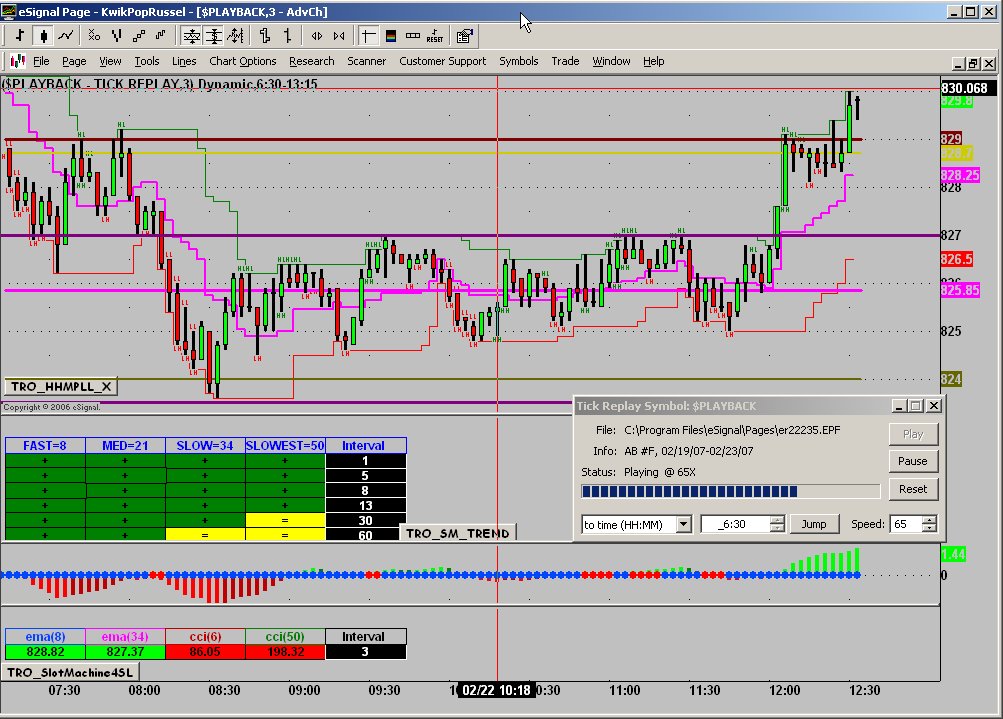
Task: Click the TRO_SM_TREND study label
Action: click(457, 533)
